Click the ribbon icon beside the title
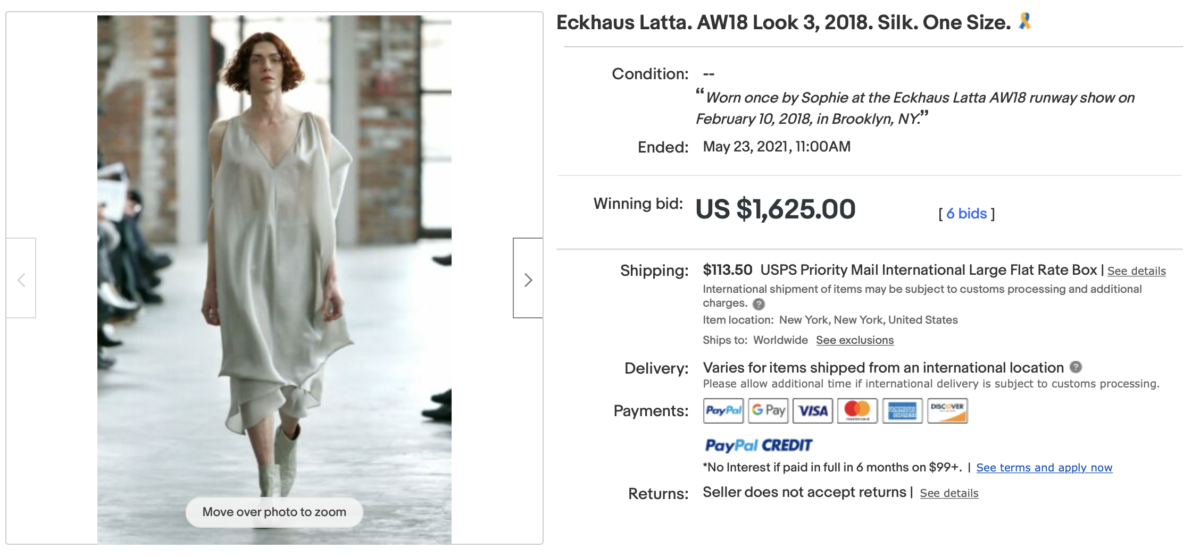 [x=1025, y=21]
